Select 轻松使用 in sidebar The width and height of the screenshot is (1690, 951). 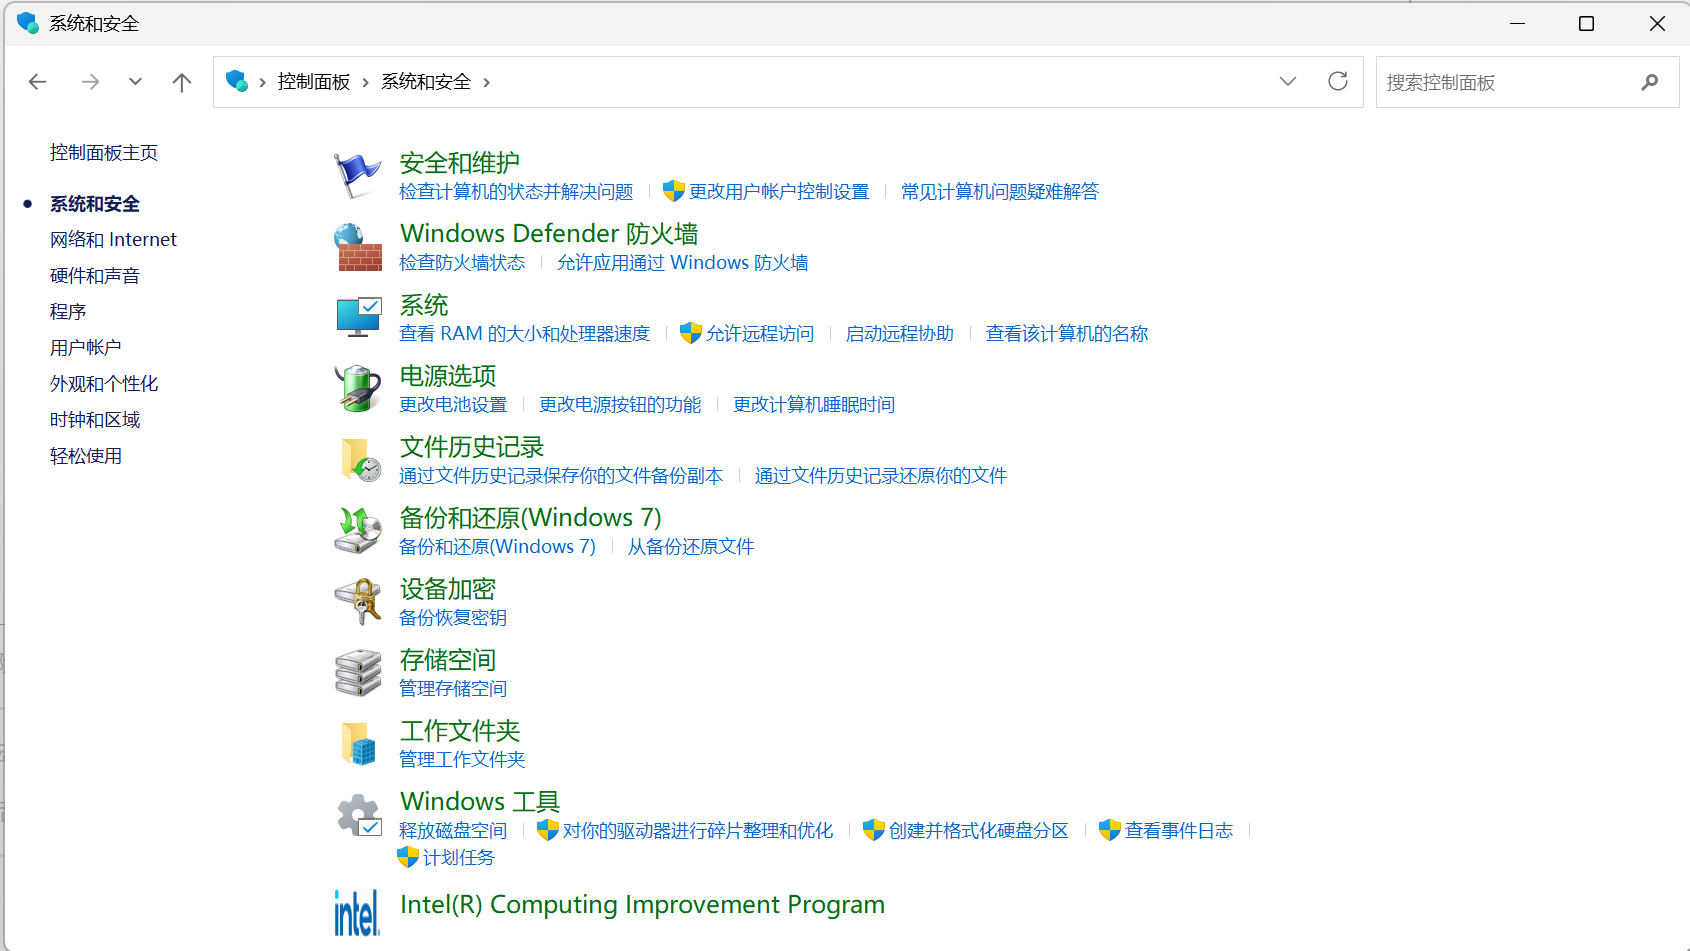[x=86, y=456]
